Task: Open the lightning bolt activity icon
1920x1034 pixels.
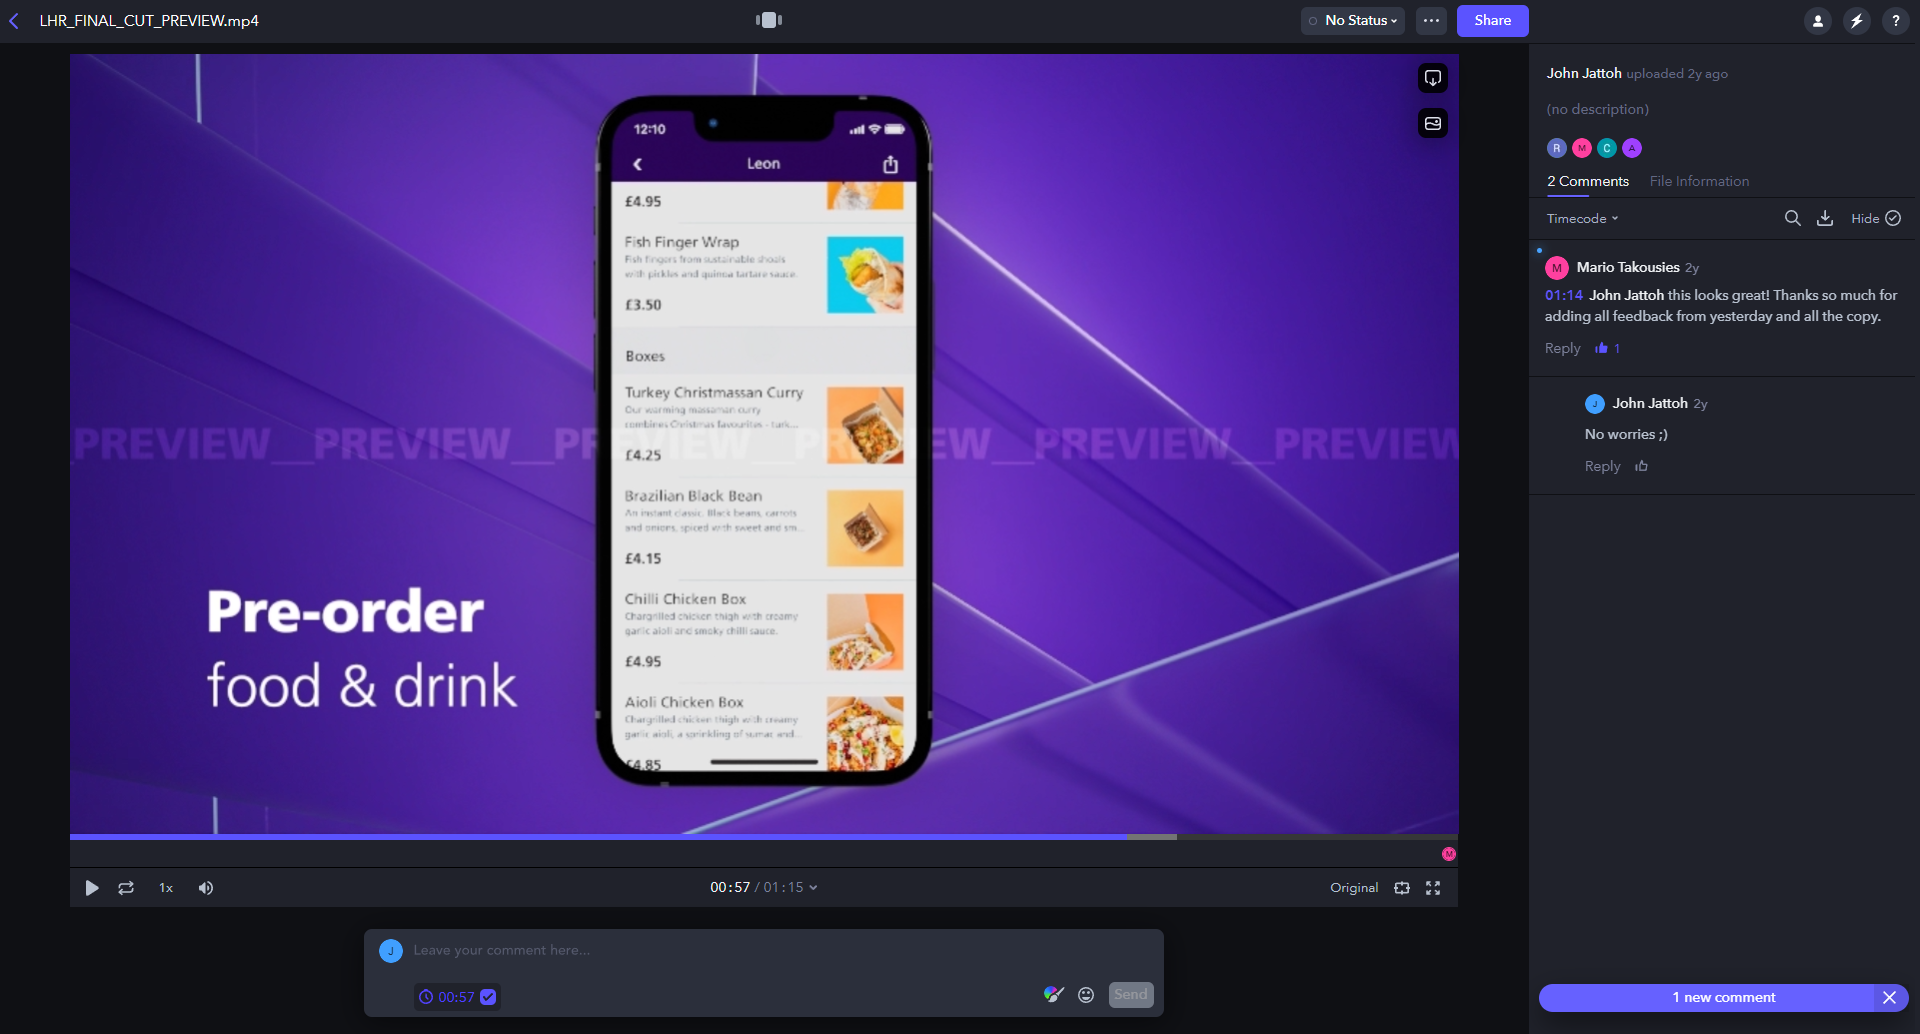Action: pos(1856,21)
